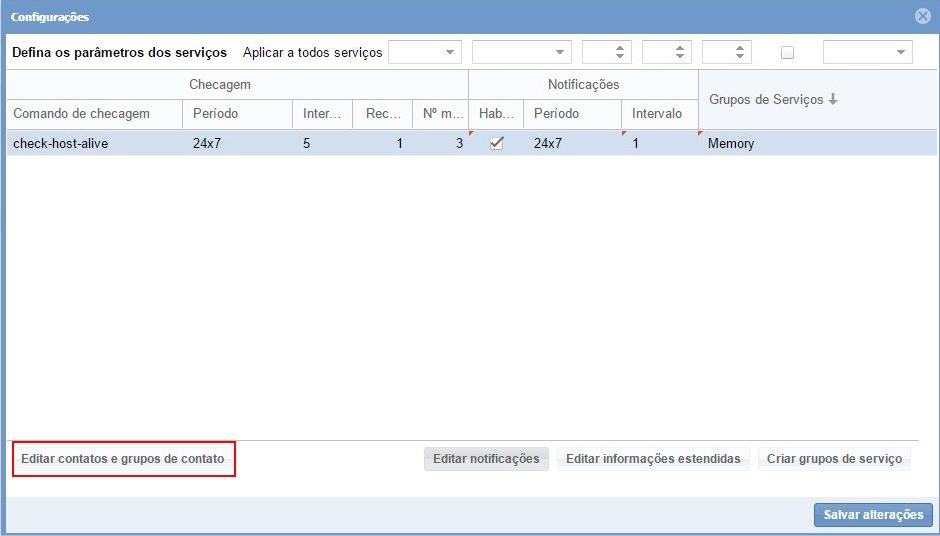Tick the apply-to-all services checkbox
This screenshot has height=536, width=940.
click(787, 53)
